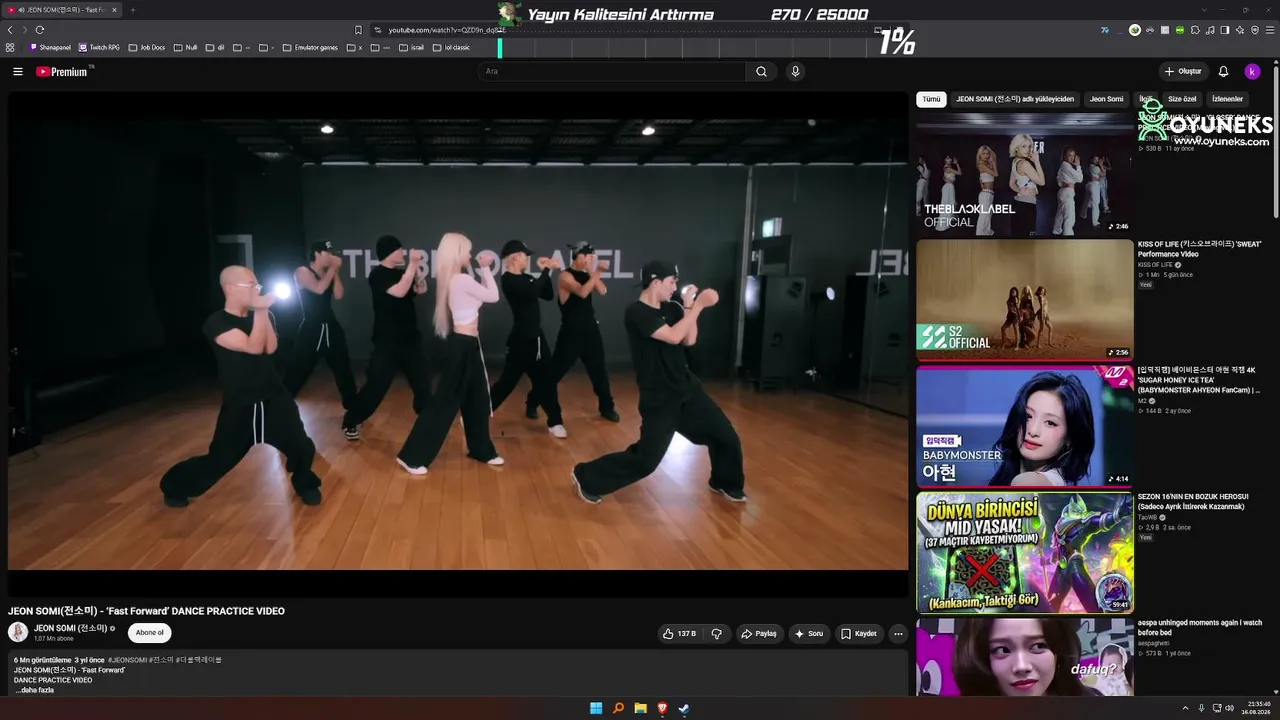Share video with Paylaş button
This screenshot has height=720, width=1280.
tap(759, 633)
